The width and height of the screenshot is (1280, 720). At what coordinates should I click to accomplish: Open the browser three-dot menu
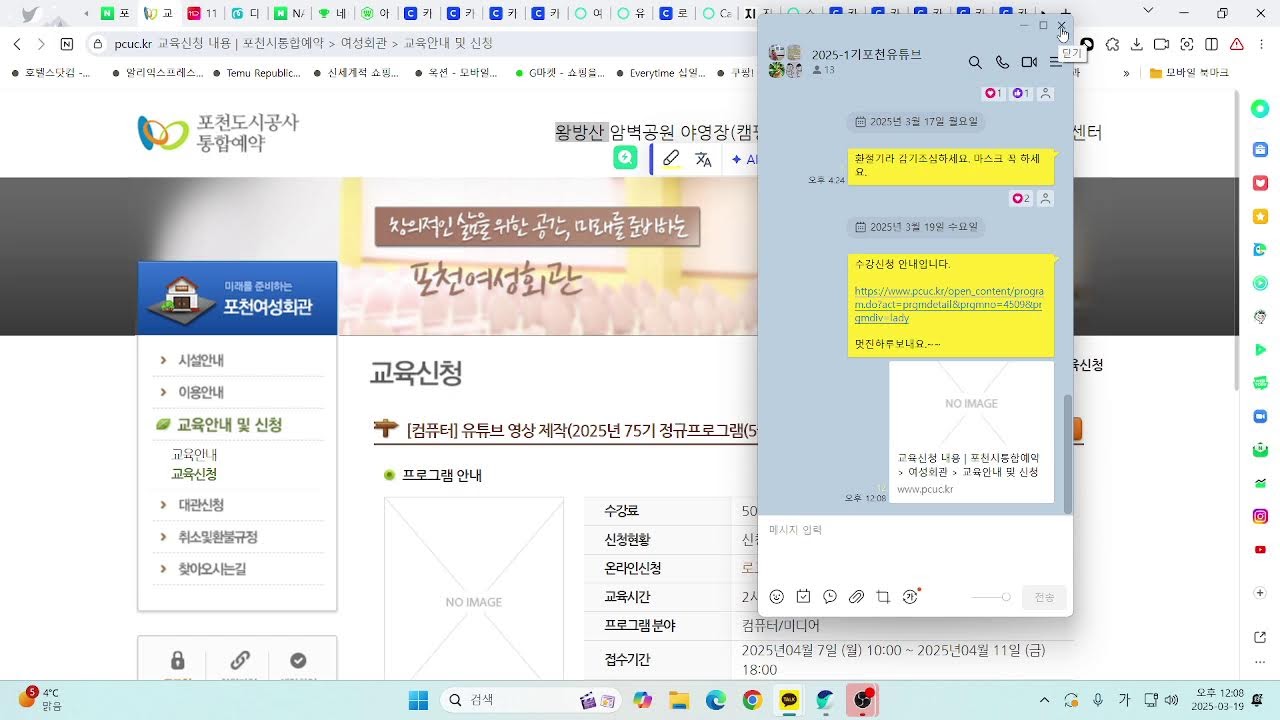1260,44
